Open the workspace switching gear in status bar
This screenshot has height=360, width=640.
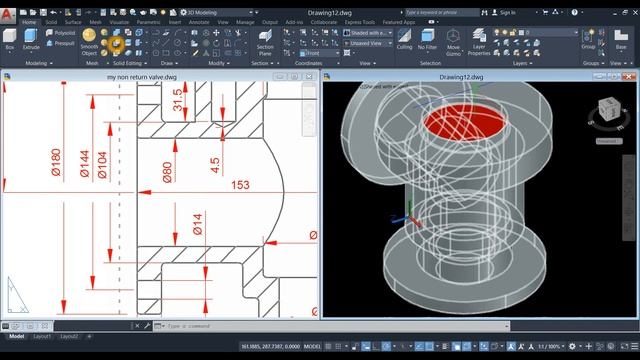pyautogui.click(x=572, y=347)
